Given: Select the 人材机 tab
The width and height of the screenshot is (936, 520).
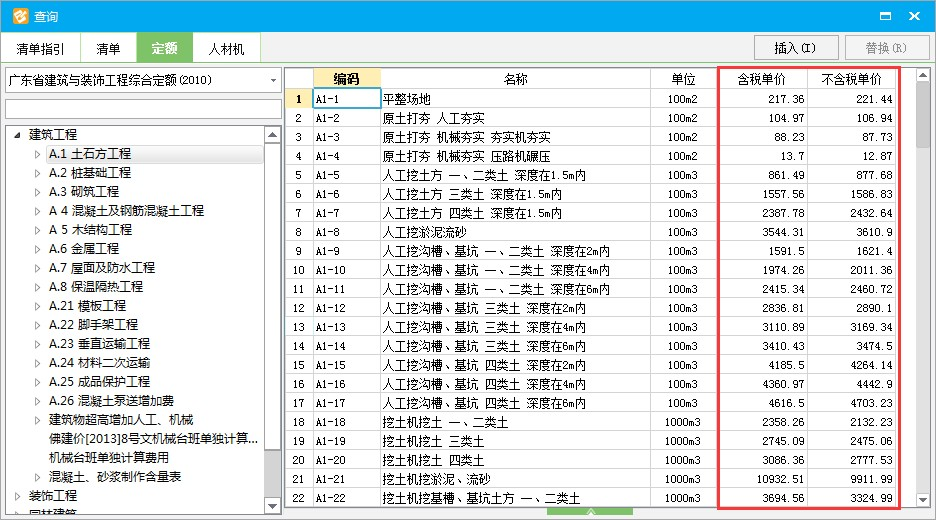Looking at the screenshot, I should coord(226,48).
